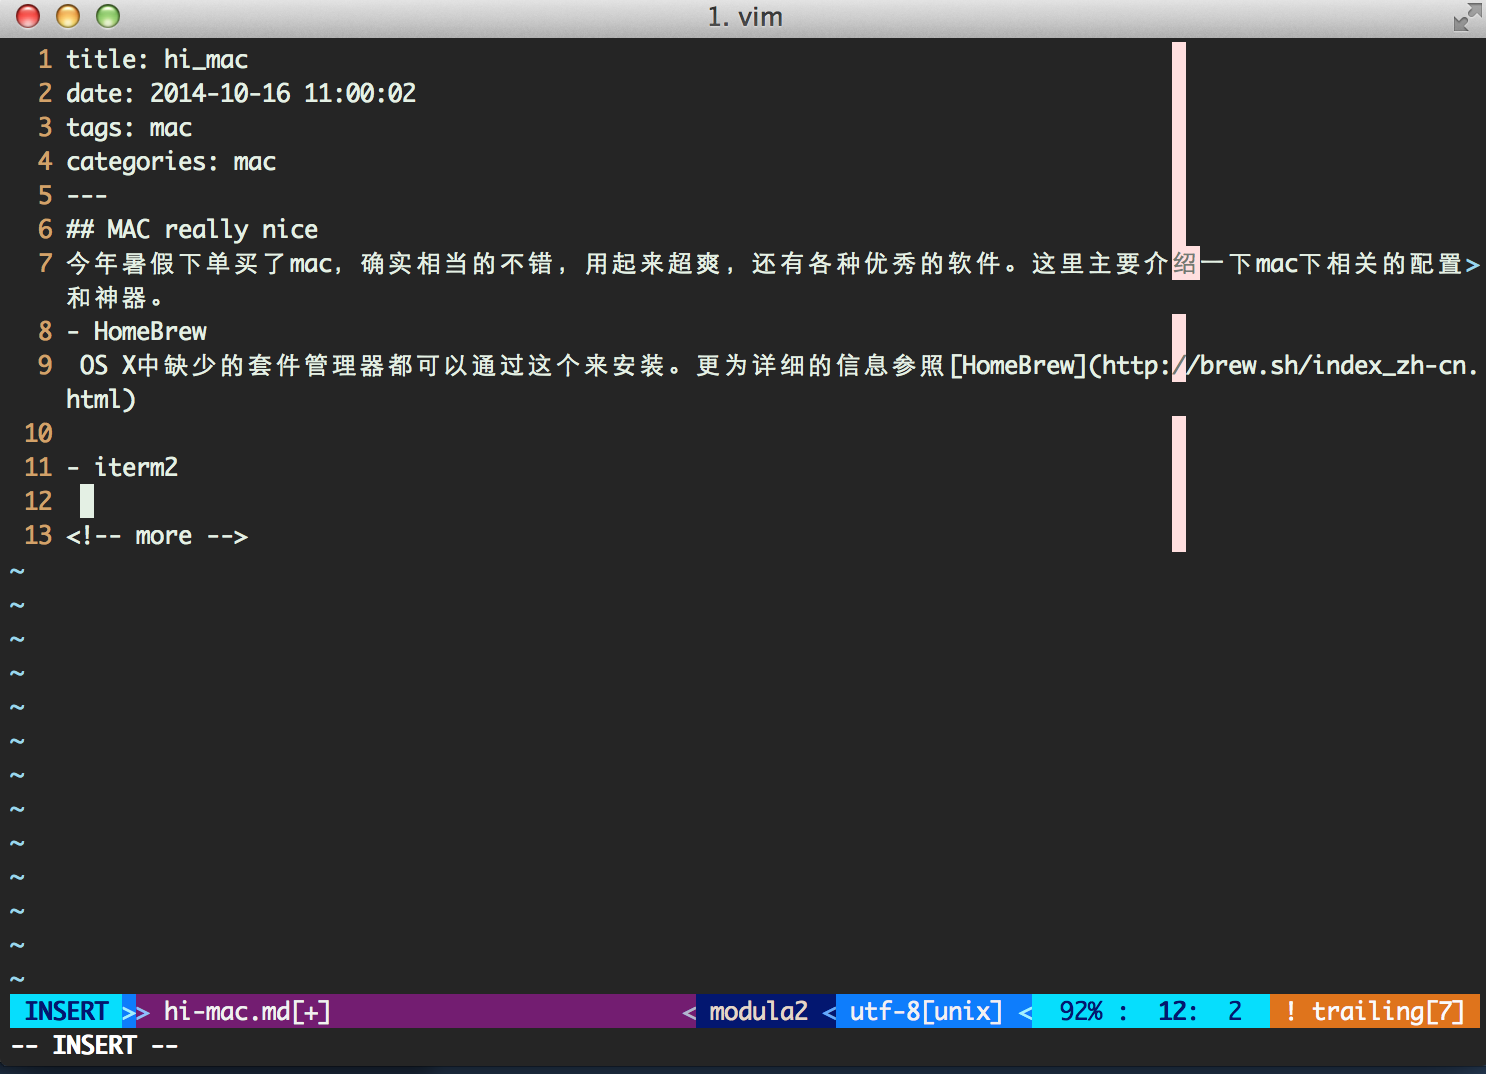Place cursor on "tags: mac" line

point(129,128)
